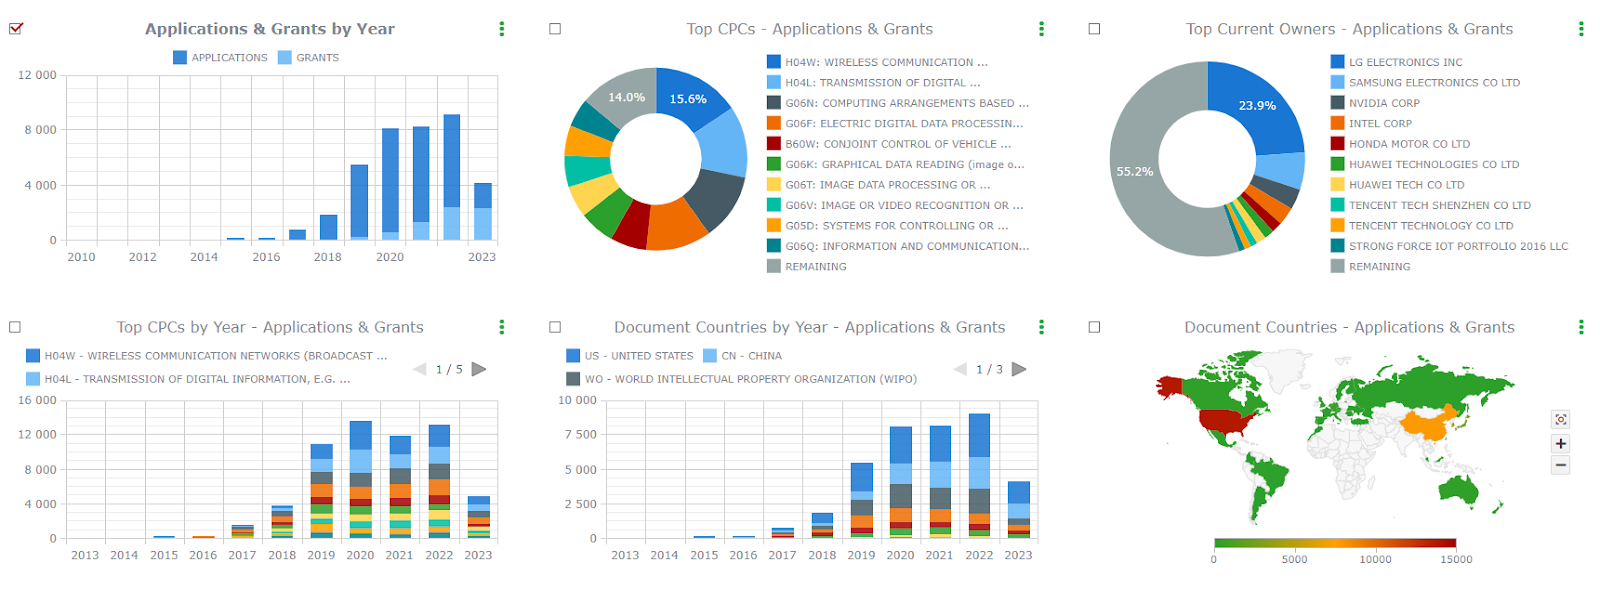
Task: Open options menu for Top CPCs chart
Action: click(1041, 29)
